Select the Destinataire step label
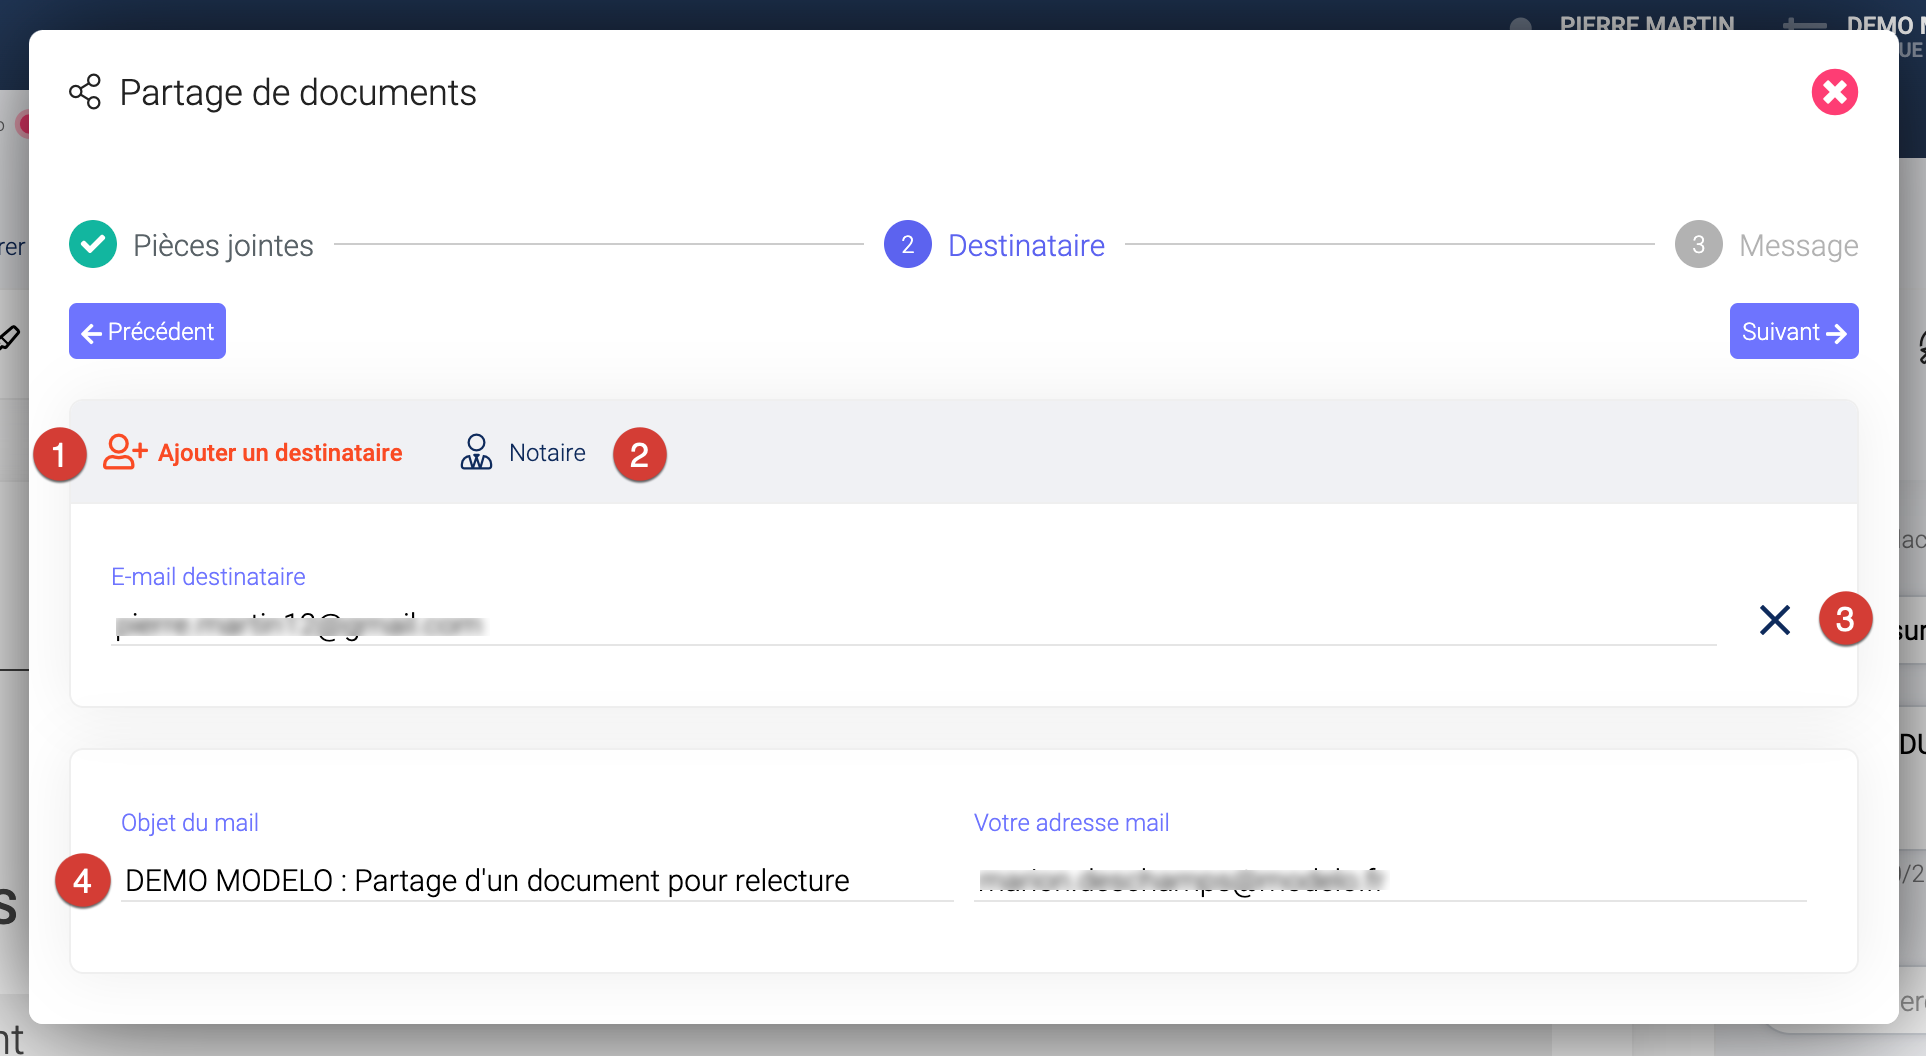The image size is (1926, 1056). pos(1026,246)
